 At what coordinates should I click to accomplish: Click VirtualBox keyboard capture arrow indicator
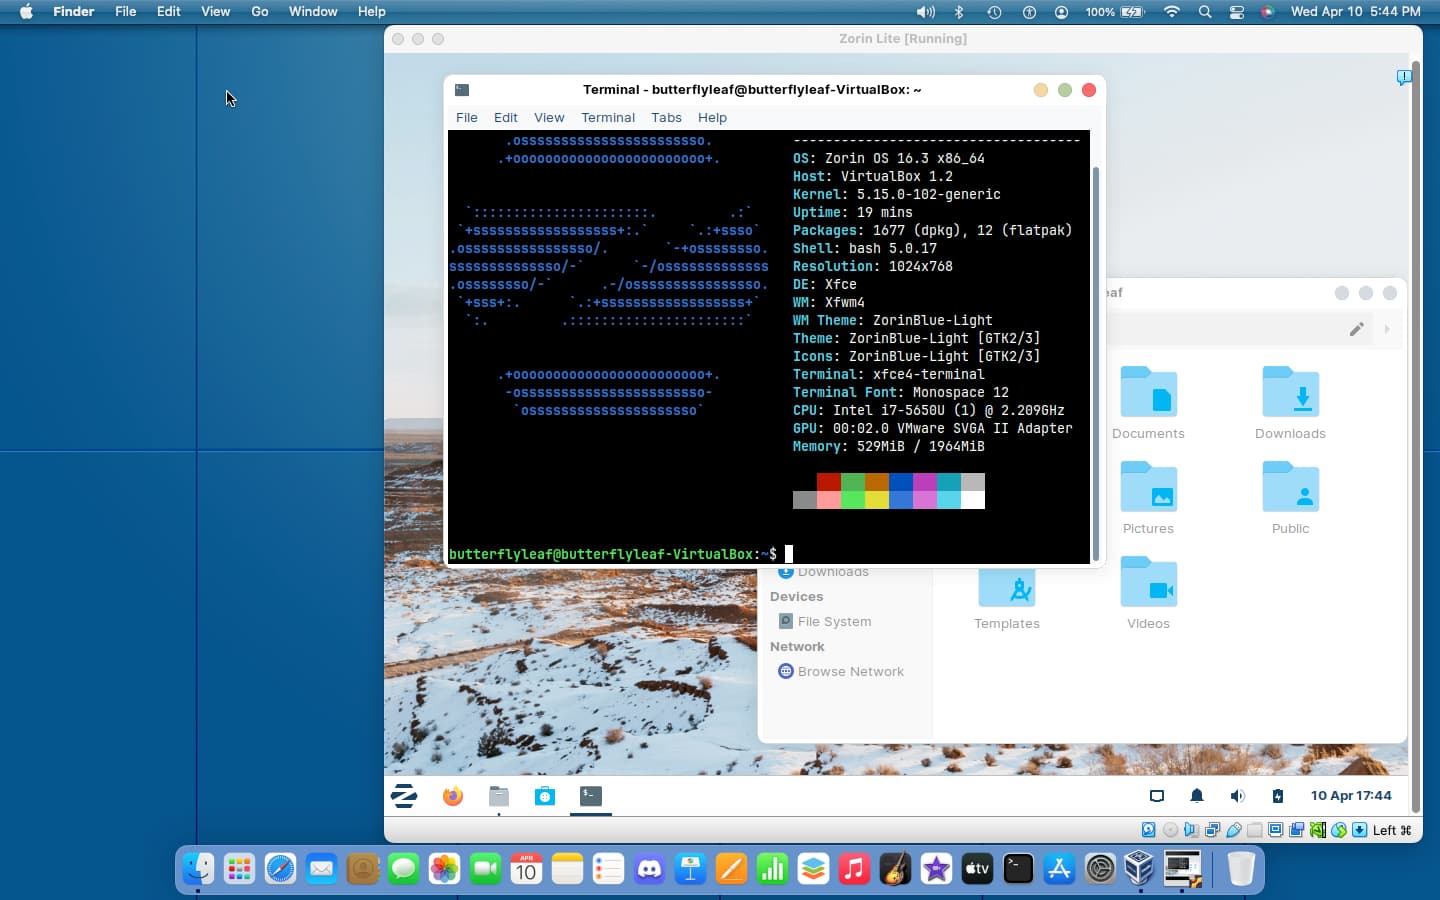pyautogui.click(x=1359, y=830)
